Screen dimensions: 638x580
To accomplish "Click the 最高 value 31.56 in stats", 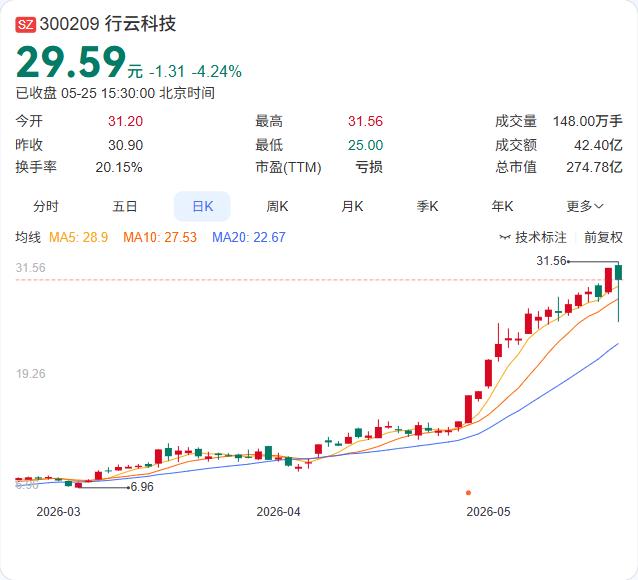I will point(365,121).
